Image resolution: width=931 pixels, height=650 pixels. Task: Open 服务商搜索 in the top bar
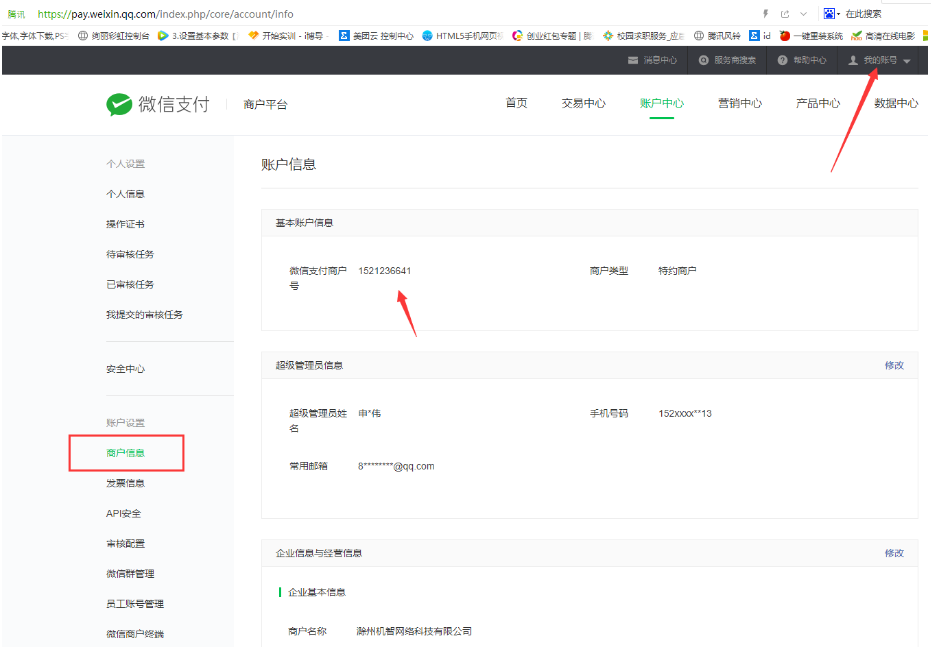[x=728, y=60]
